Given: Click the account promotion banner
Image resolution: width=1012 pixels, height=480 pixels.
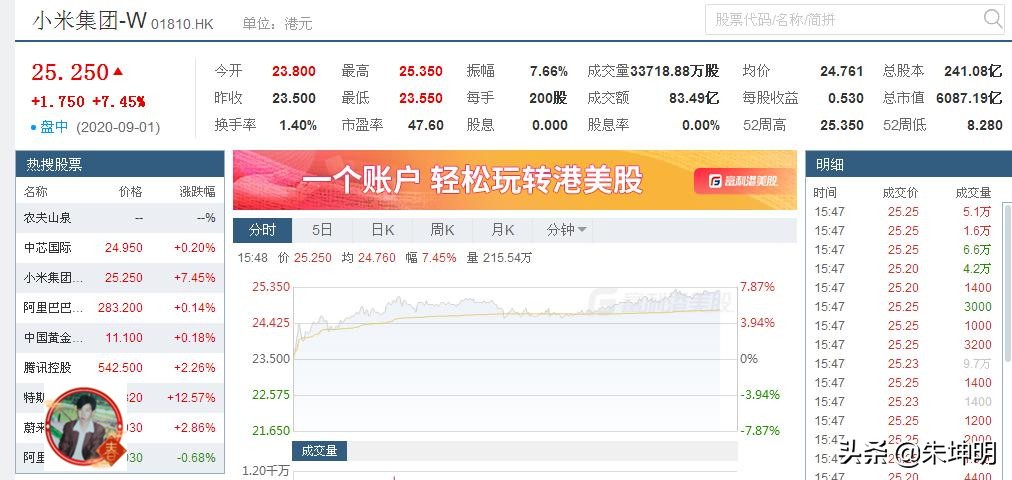Looking at the screenshot, I should (470, 181).
